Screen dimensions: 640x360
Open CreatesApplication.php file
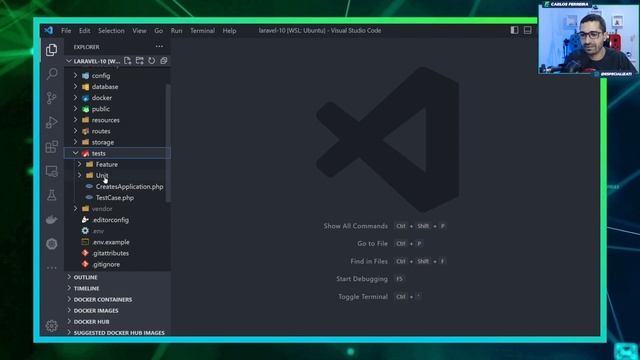pos(118,187)
